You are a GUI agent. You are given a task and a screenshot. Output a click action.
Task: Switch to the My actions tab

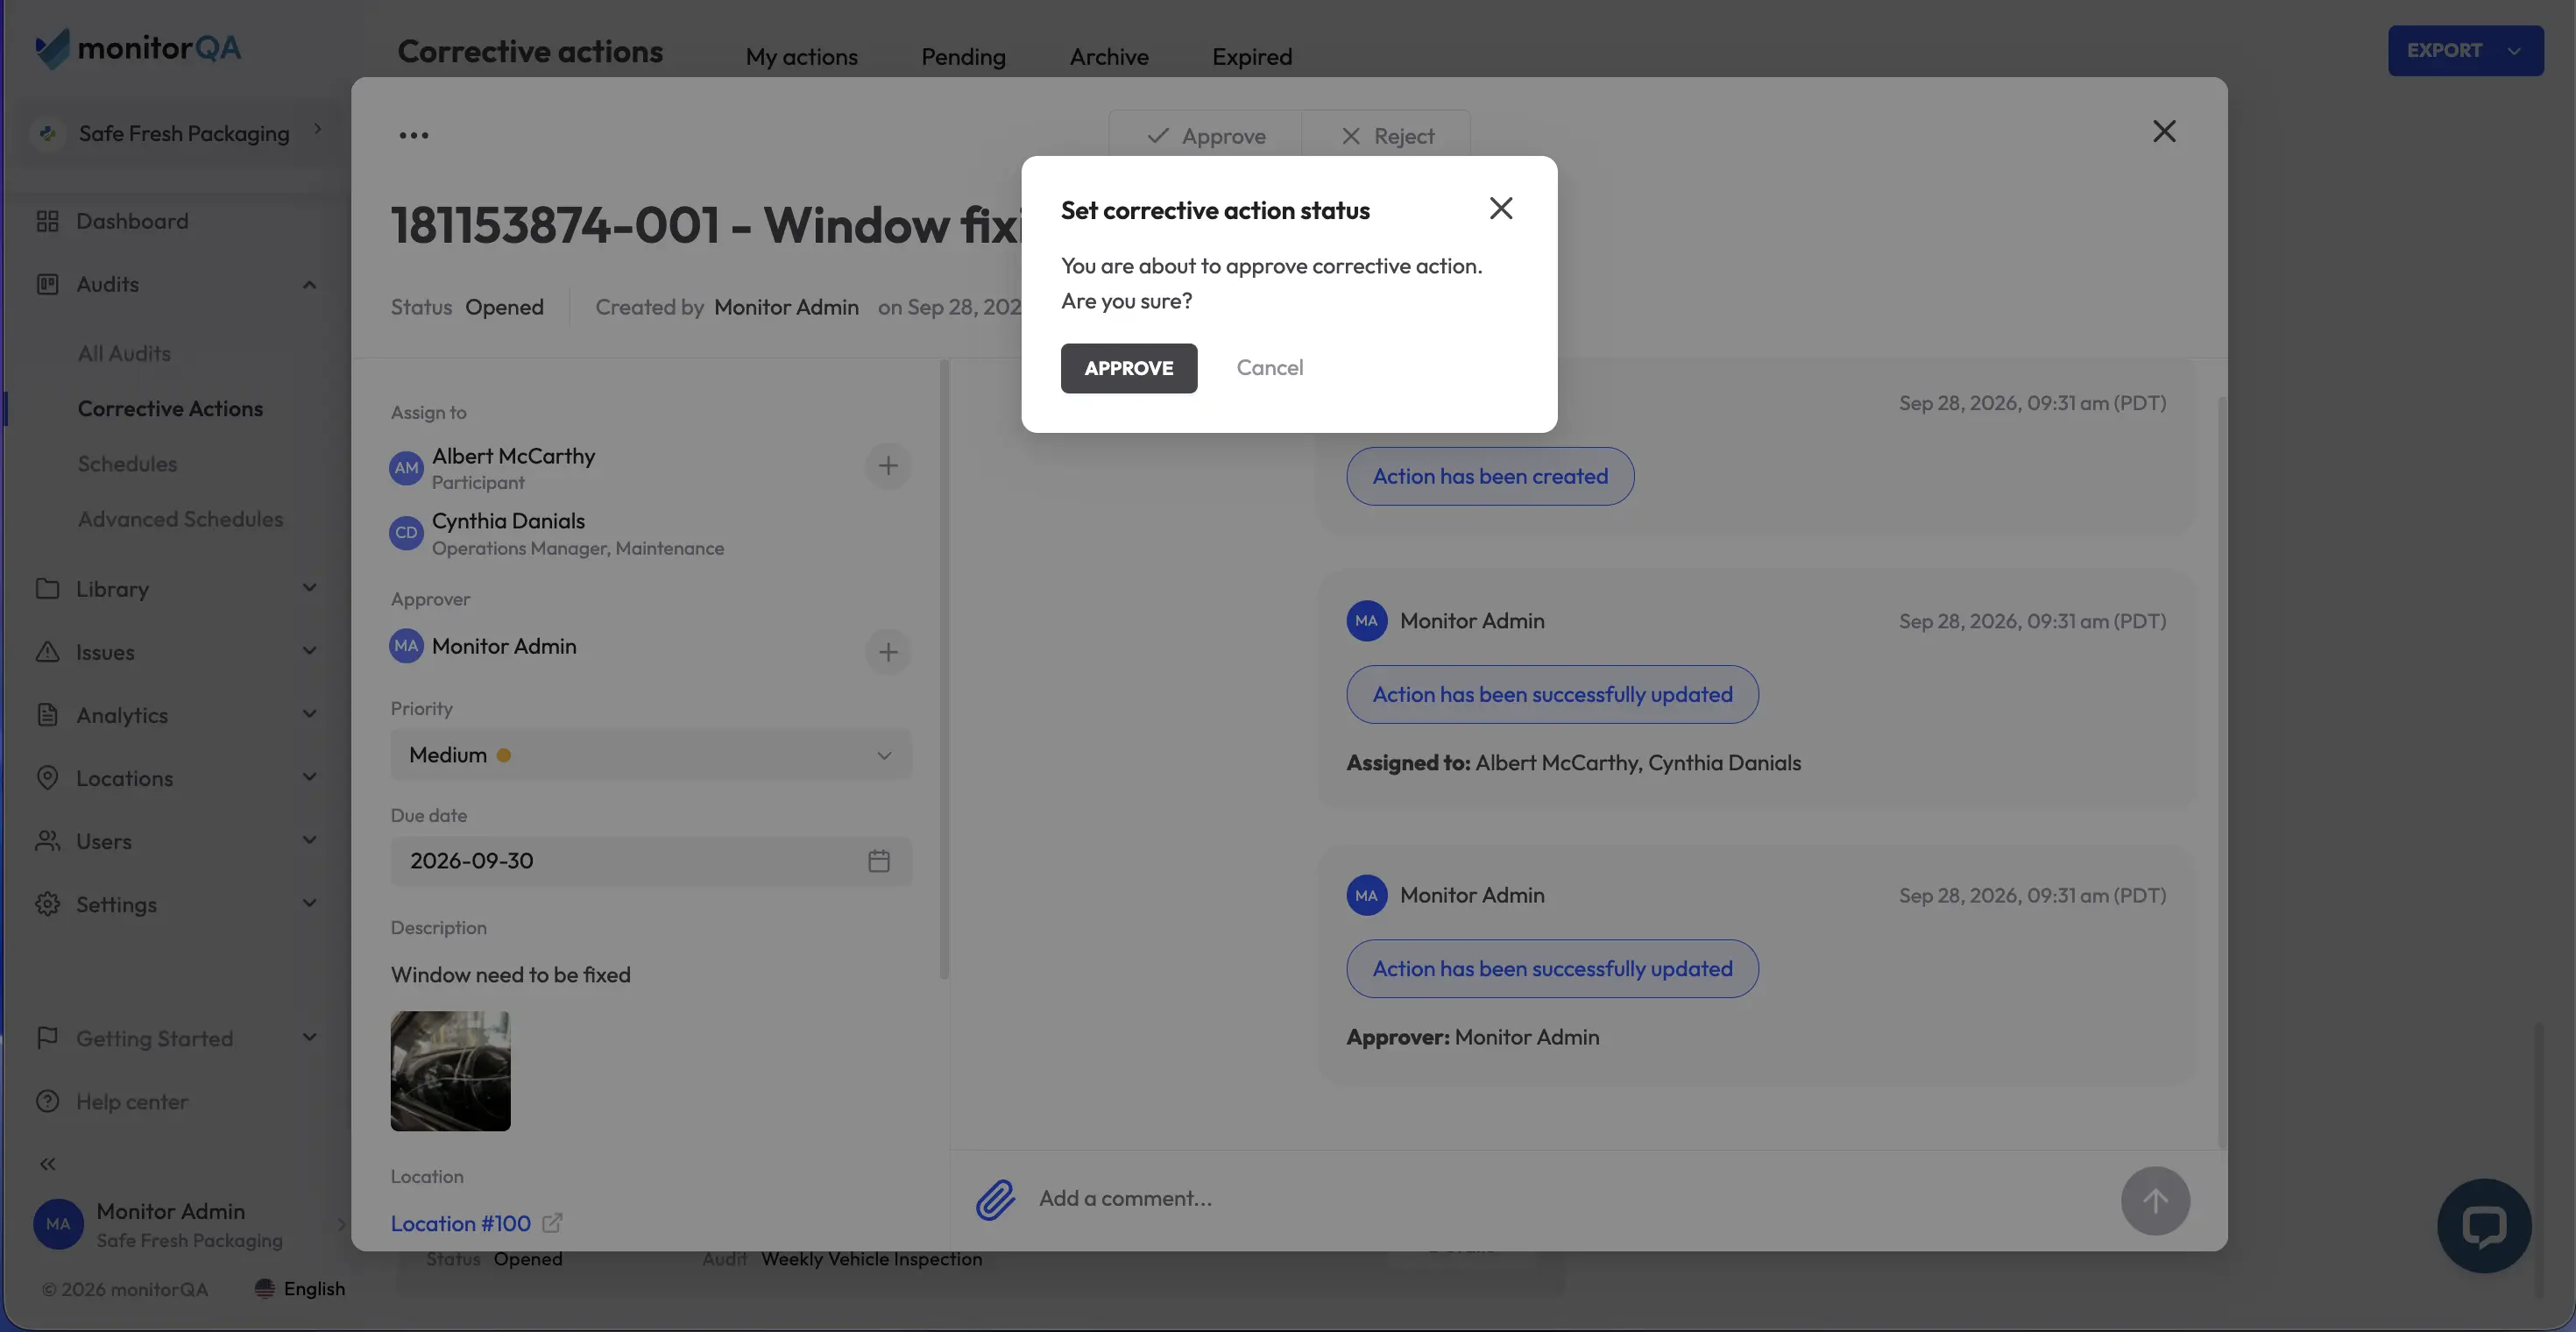coord(801,57)
